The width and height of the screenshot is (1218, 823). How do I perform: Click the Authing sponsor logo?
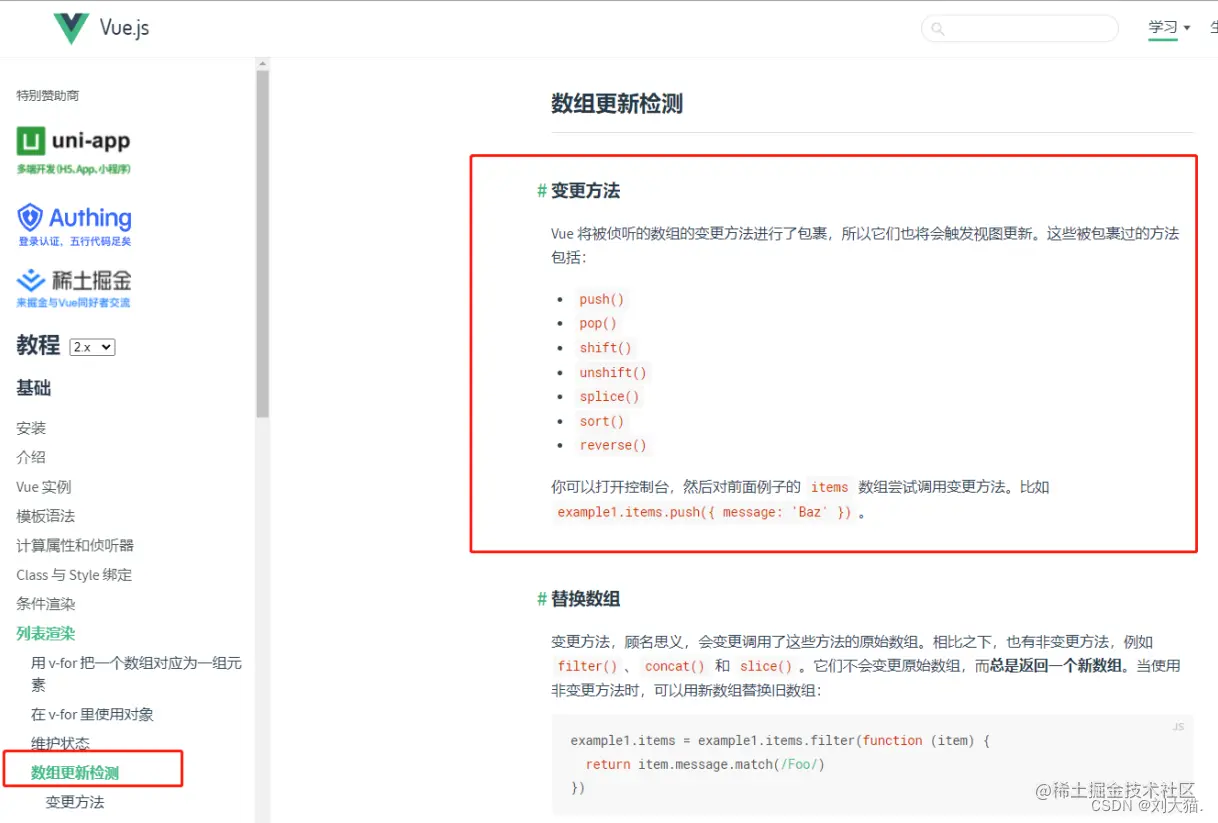[x=73, y=219]
